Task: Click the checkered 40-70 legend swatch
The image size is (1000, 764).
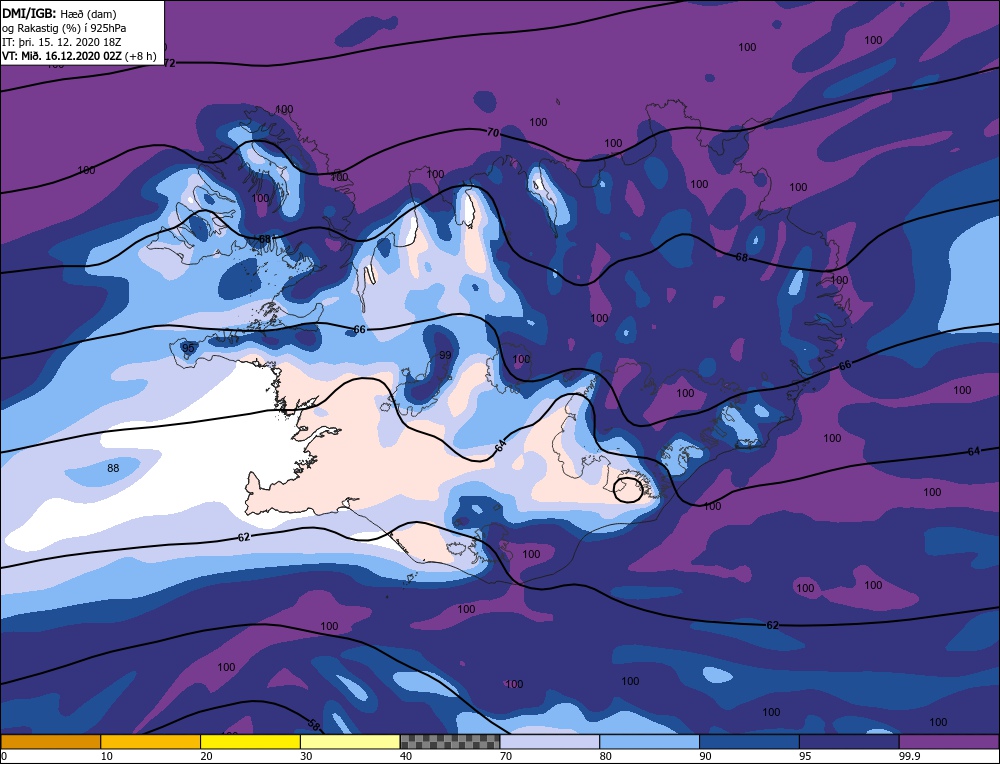Action: 450,742
